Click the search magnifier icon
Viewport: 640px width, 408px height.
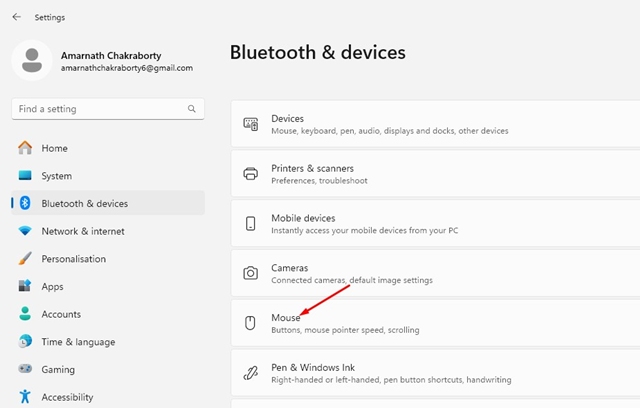point(192,109)
